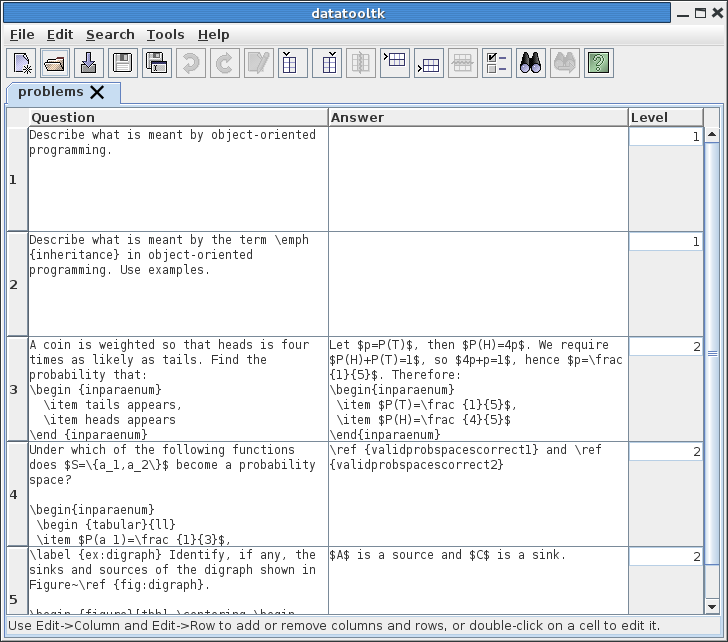Close the problems tab with X
The image size is (728, 642).
(x=97, y=92)
